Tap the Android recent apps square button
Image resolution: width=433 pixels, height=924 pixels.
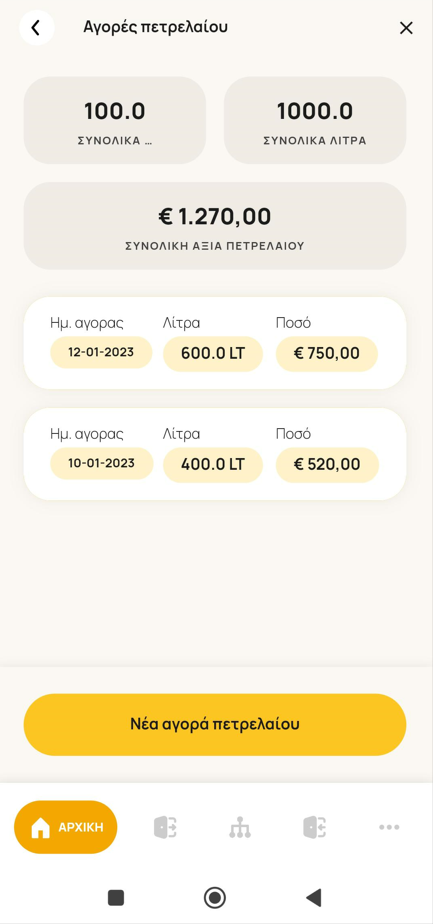(116, 897)
